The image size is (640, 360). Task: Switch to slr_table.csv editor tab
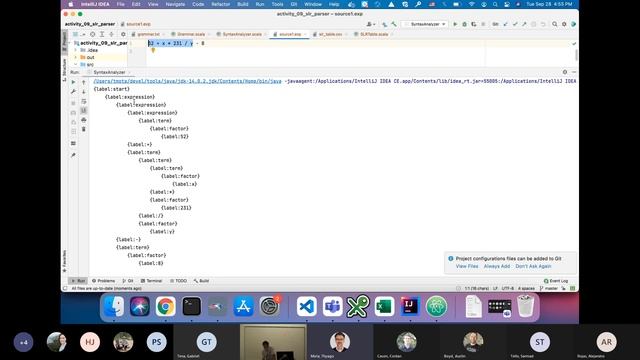point(329,34)
